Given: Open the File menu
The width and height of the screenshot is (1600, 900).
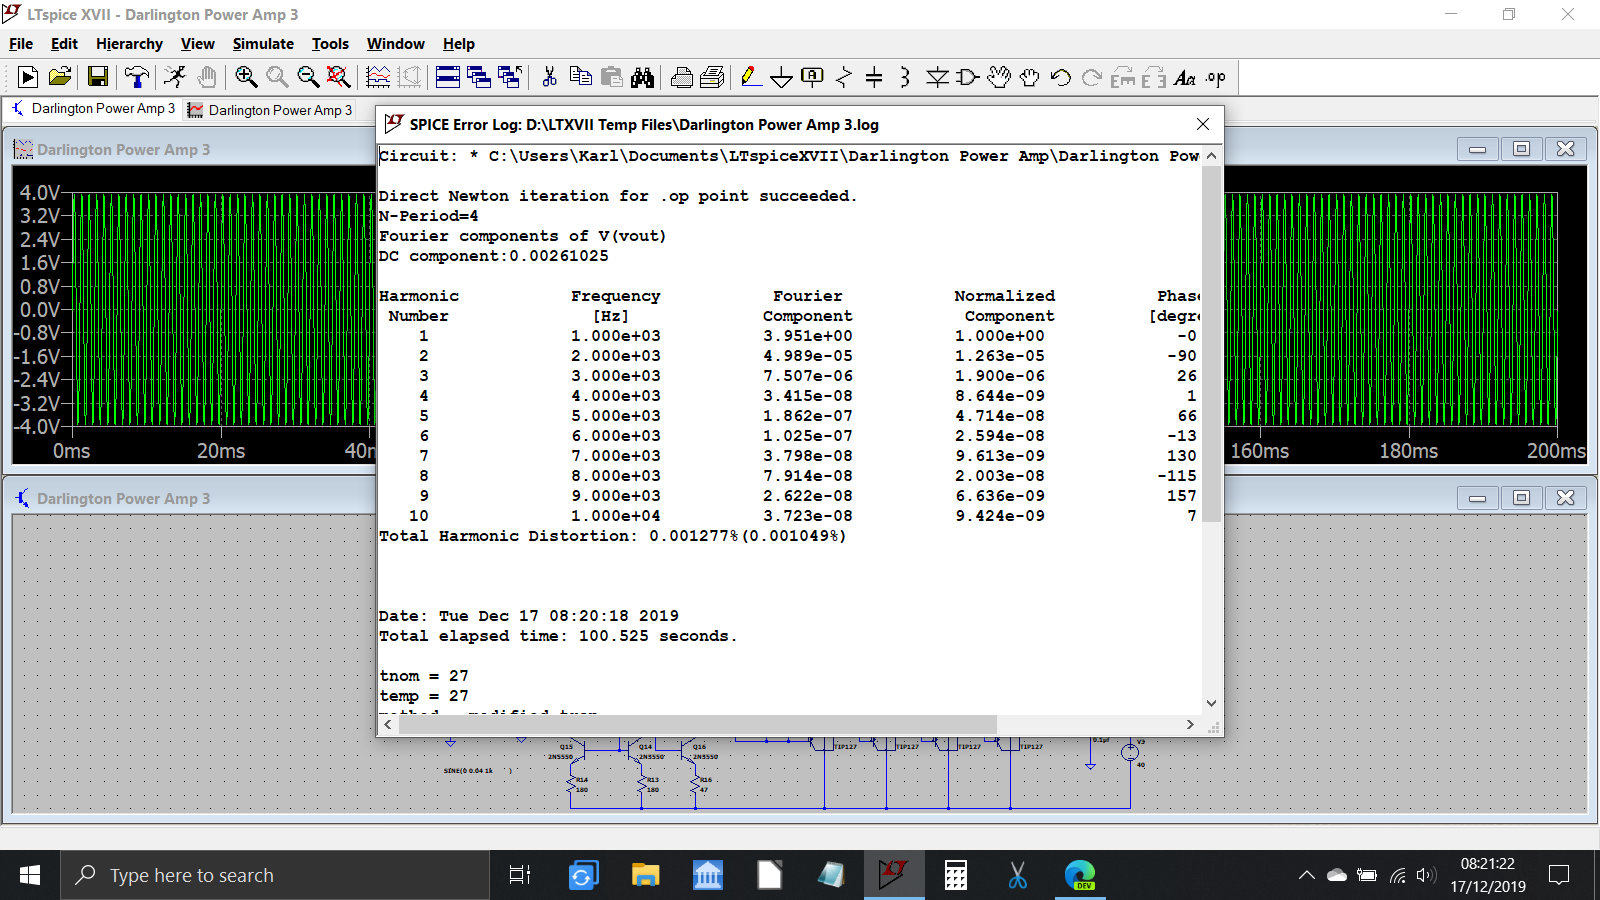Looking at the screenshot, I should [21, 44].
